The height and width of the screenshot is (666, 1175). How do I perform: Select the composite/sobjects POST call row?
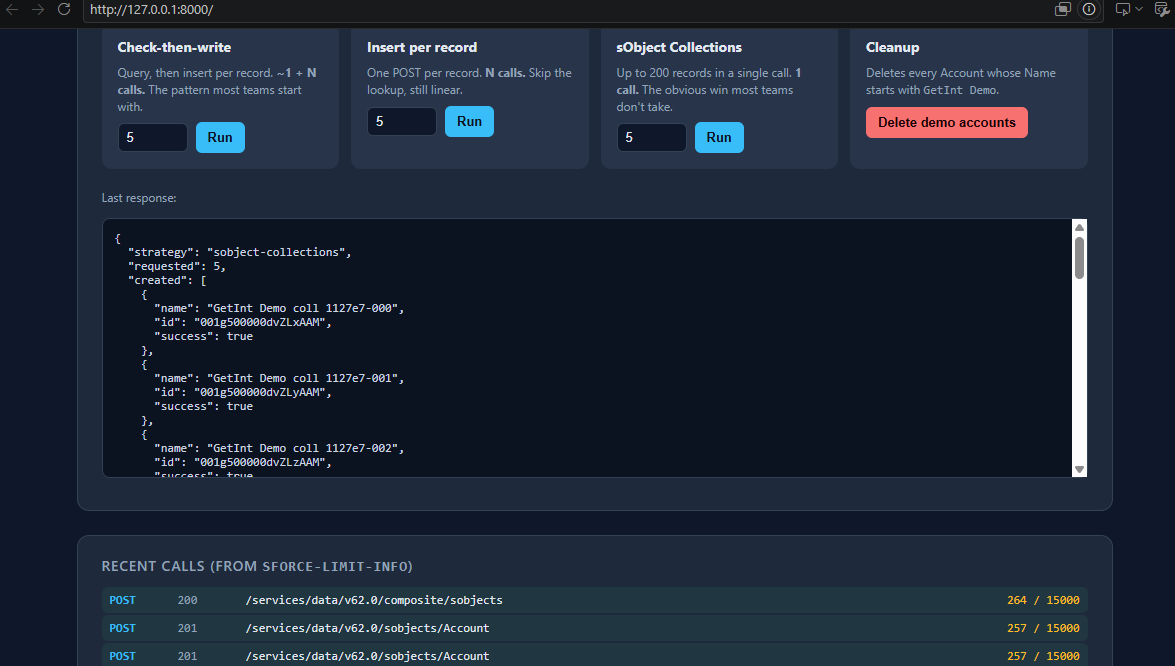594,600
